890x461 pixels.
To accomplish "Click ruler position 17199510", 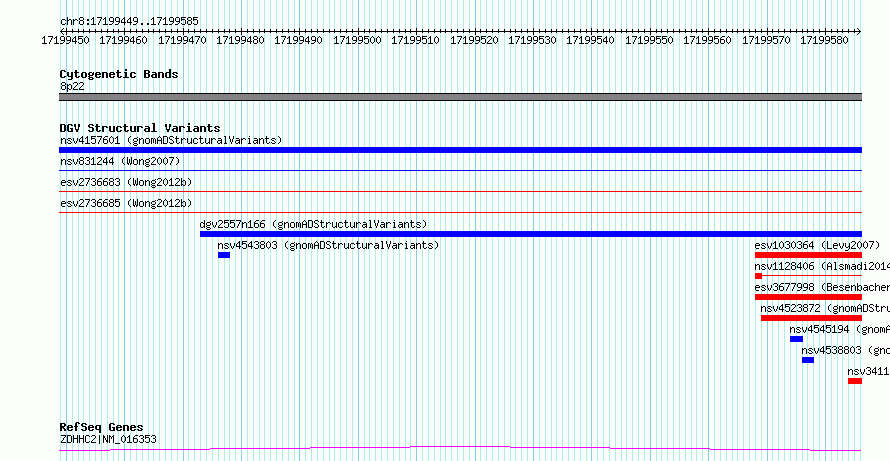I will (x=415, y=40).
